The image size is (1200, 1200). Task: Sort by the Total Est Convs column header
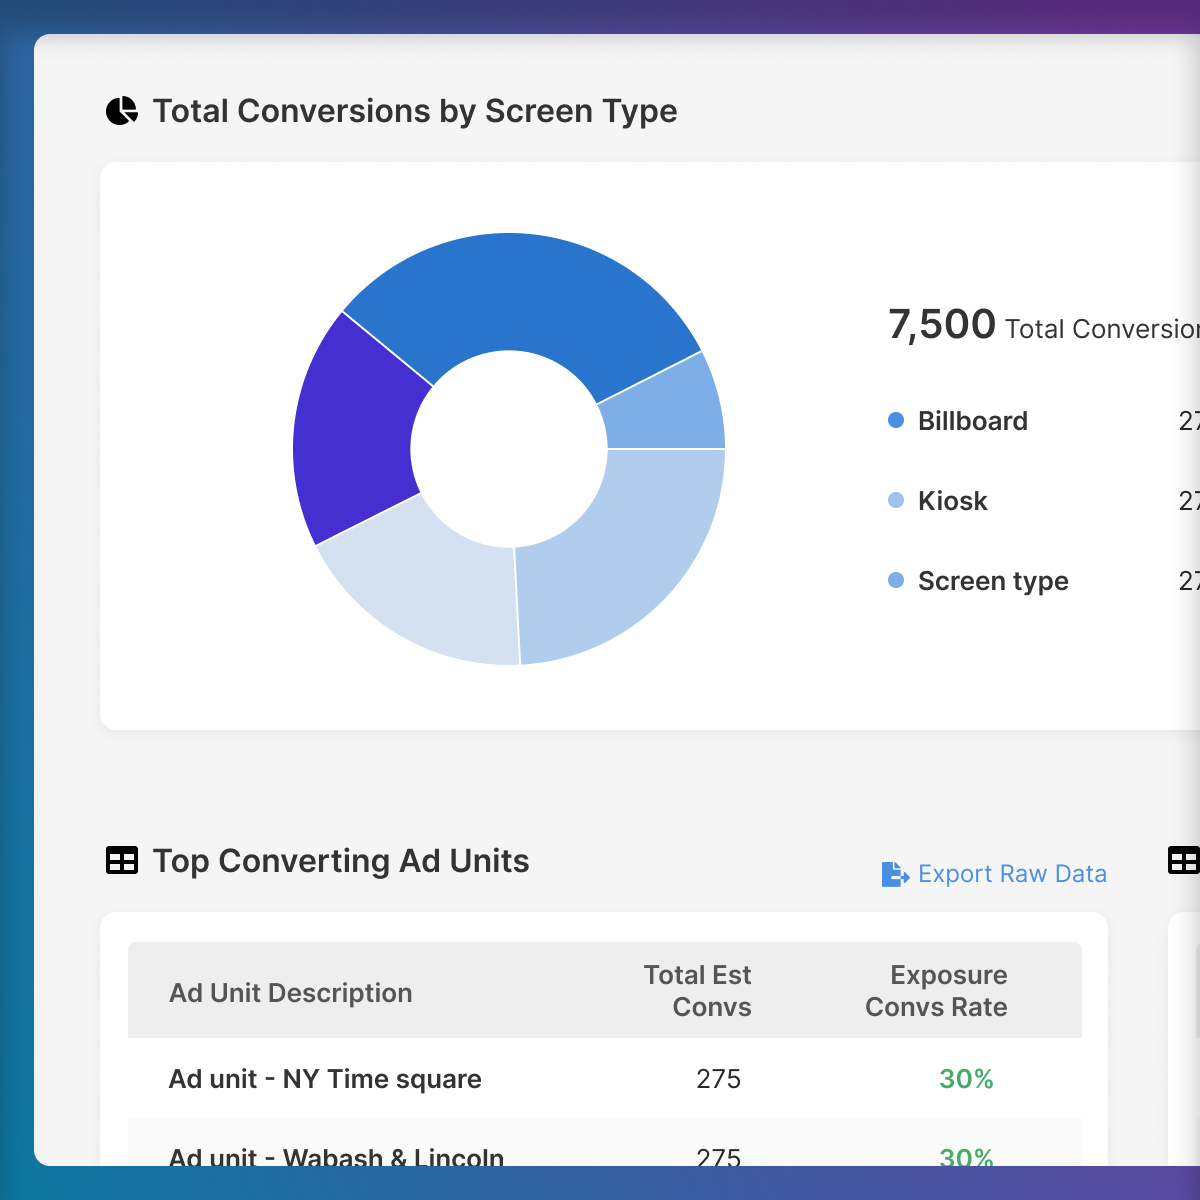pos(698,991)
